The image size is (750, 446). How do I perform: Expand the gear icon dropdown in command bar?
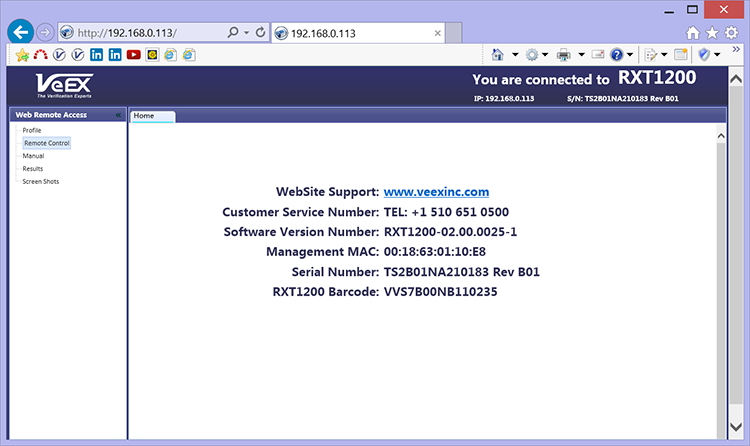[545, 55]
